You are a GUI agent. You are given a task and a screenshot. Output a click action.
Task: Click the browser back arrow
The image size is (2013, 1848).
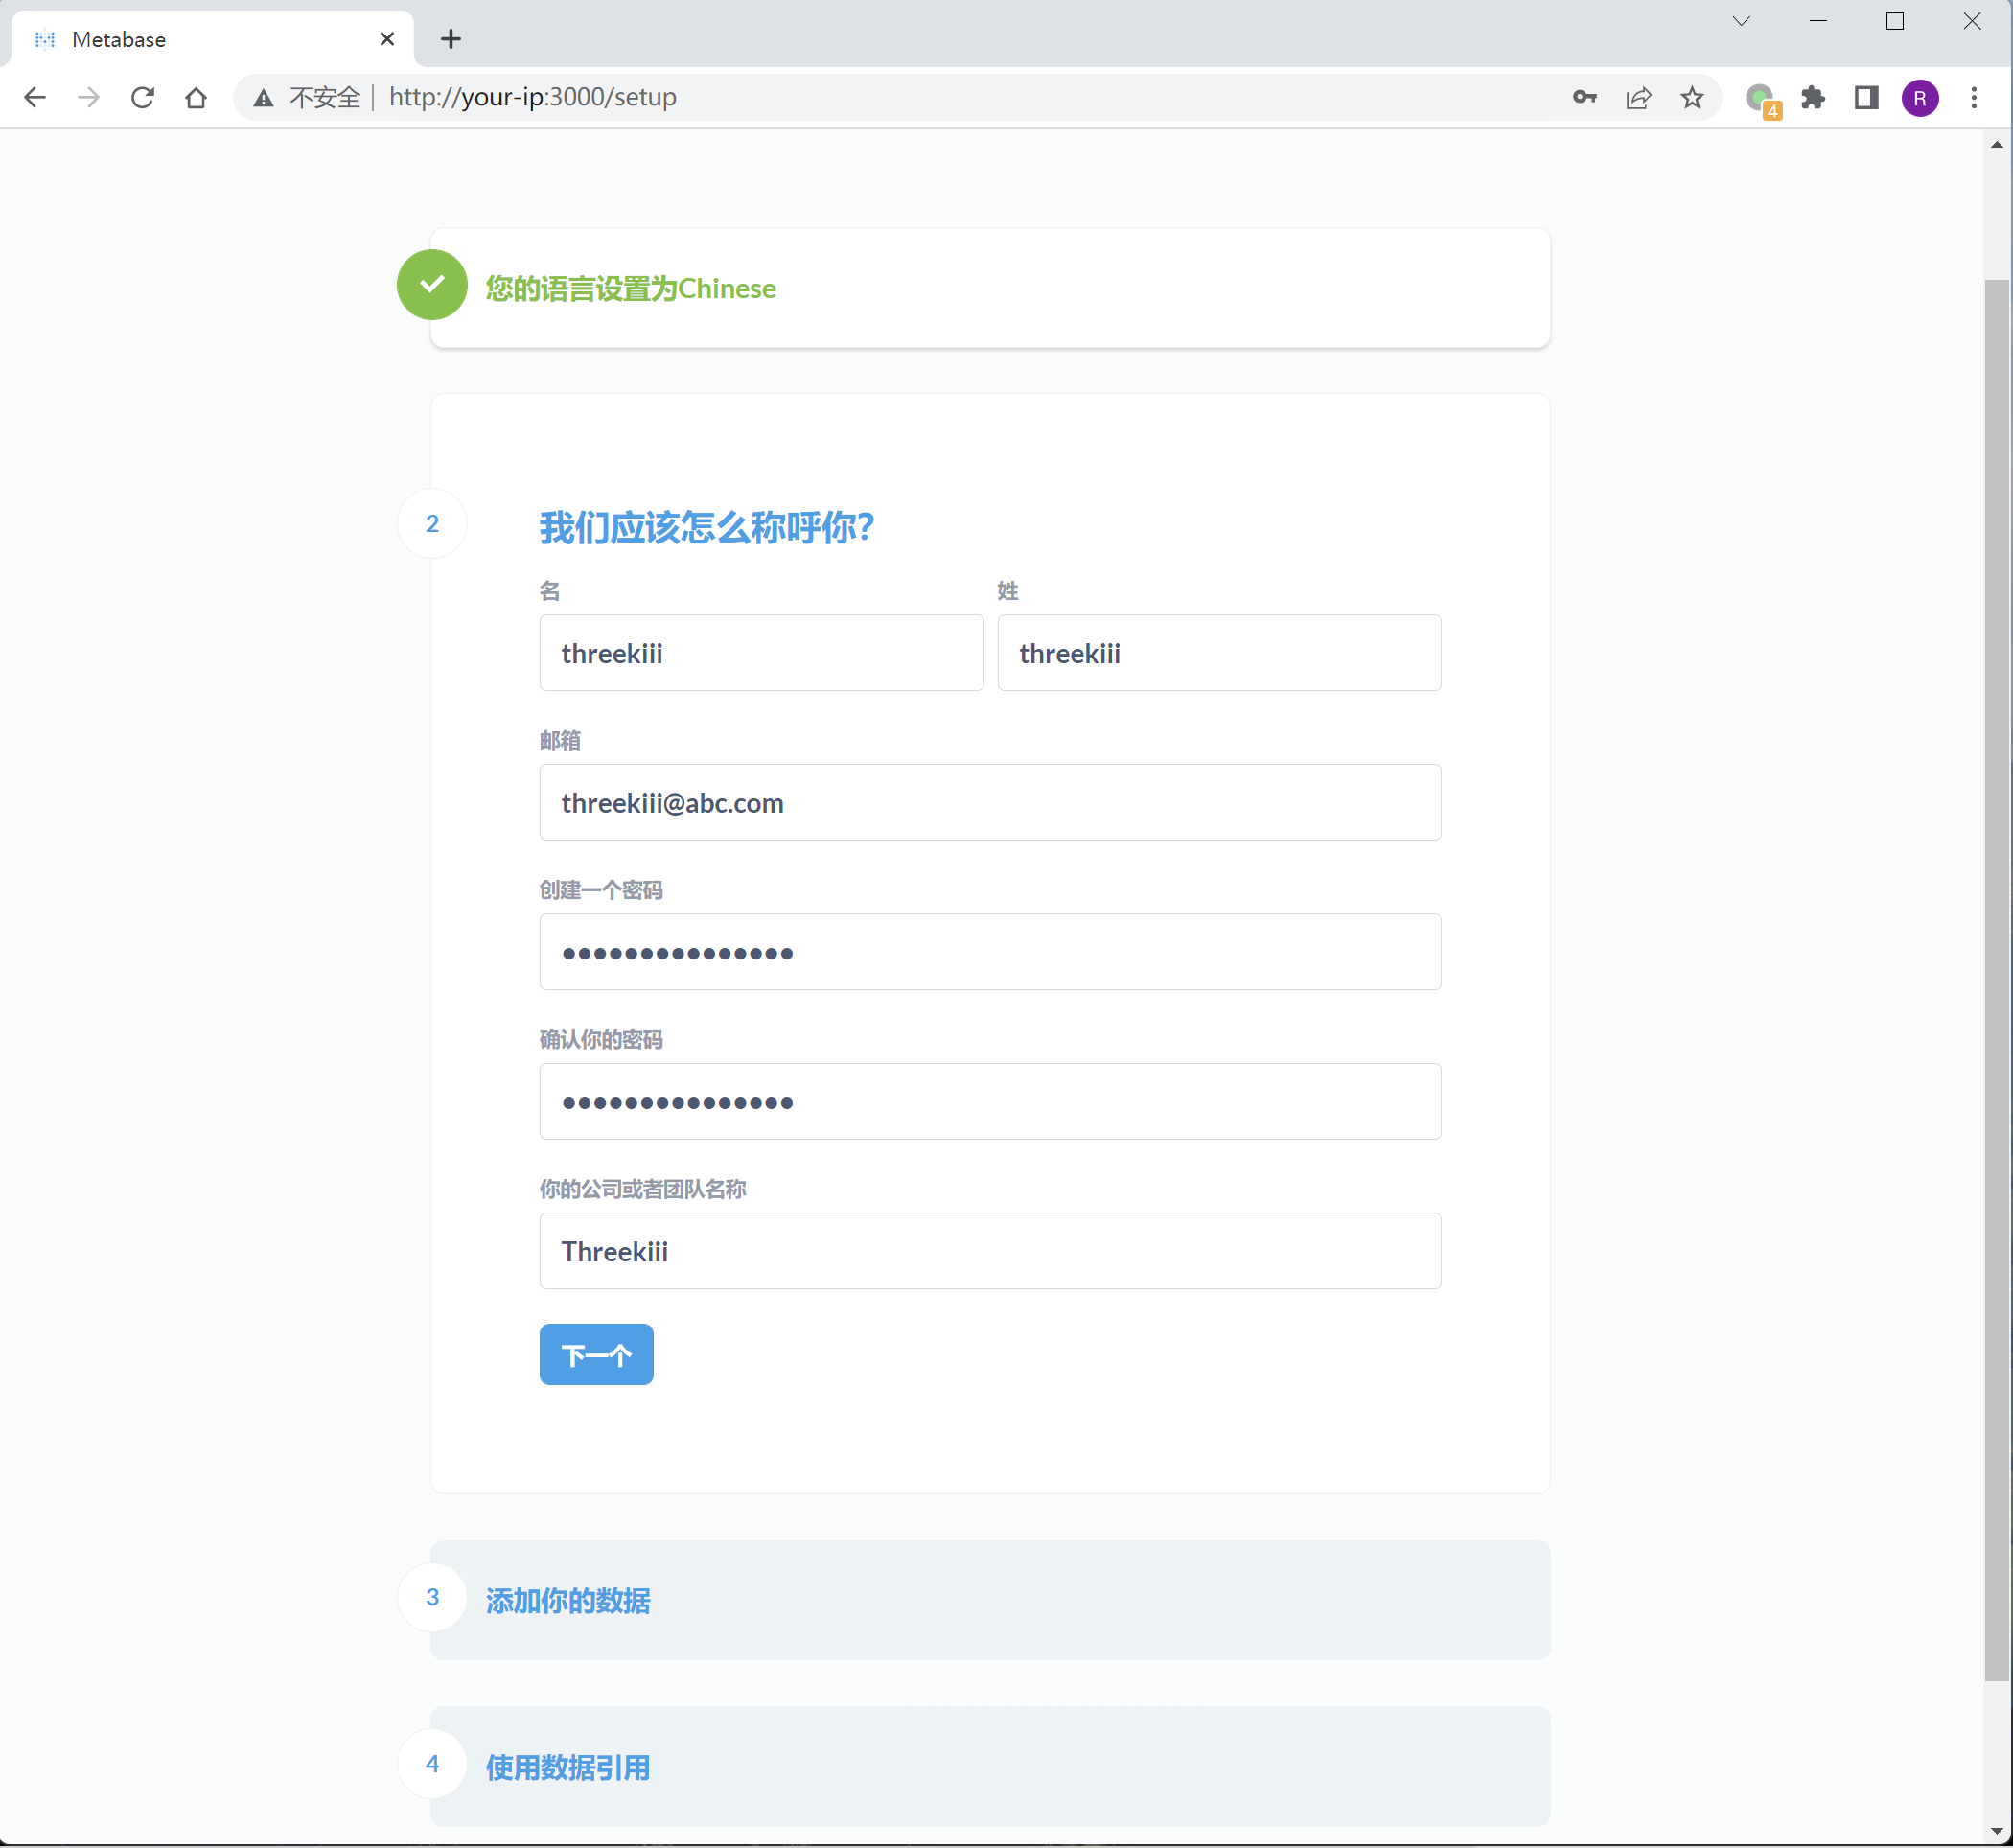pyautogui.click(x=35, y=97)
